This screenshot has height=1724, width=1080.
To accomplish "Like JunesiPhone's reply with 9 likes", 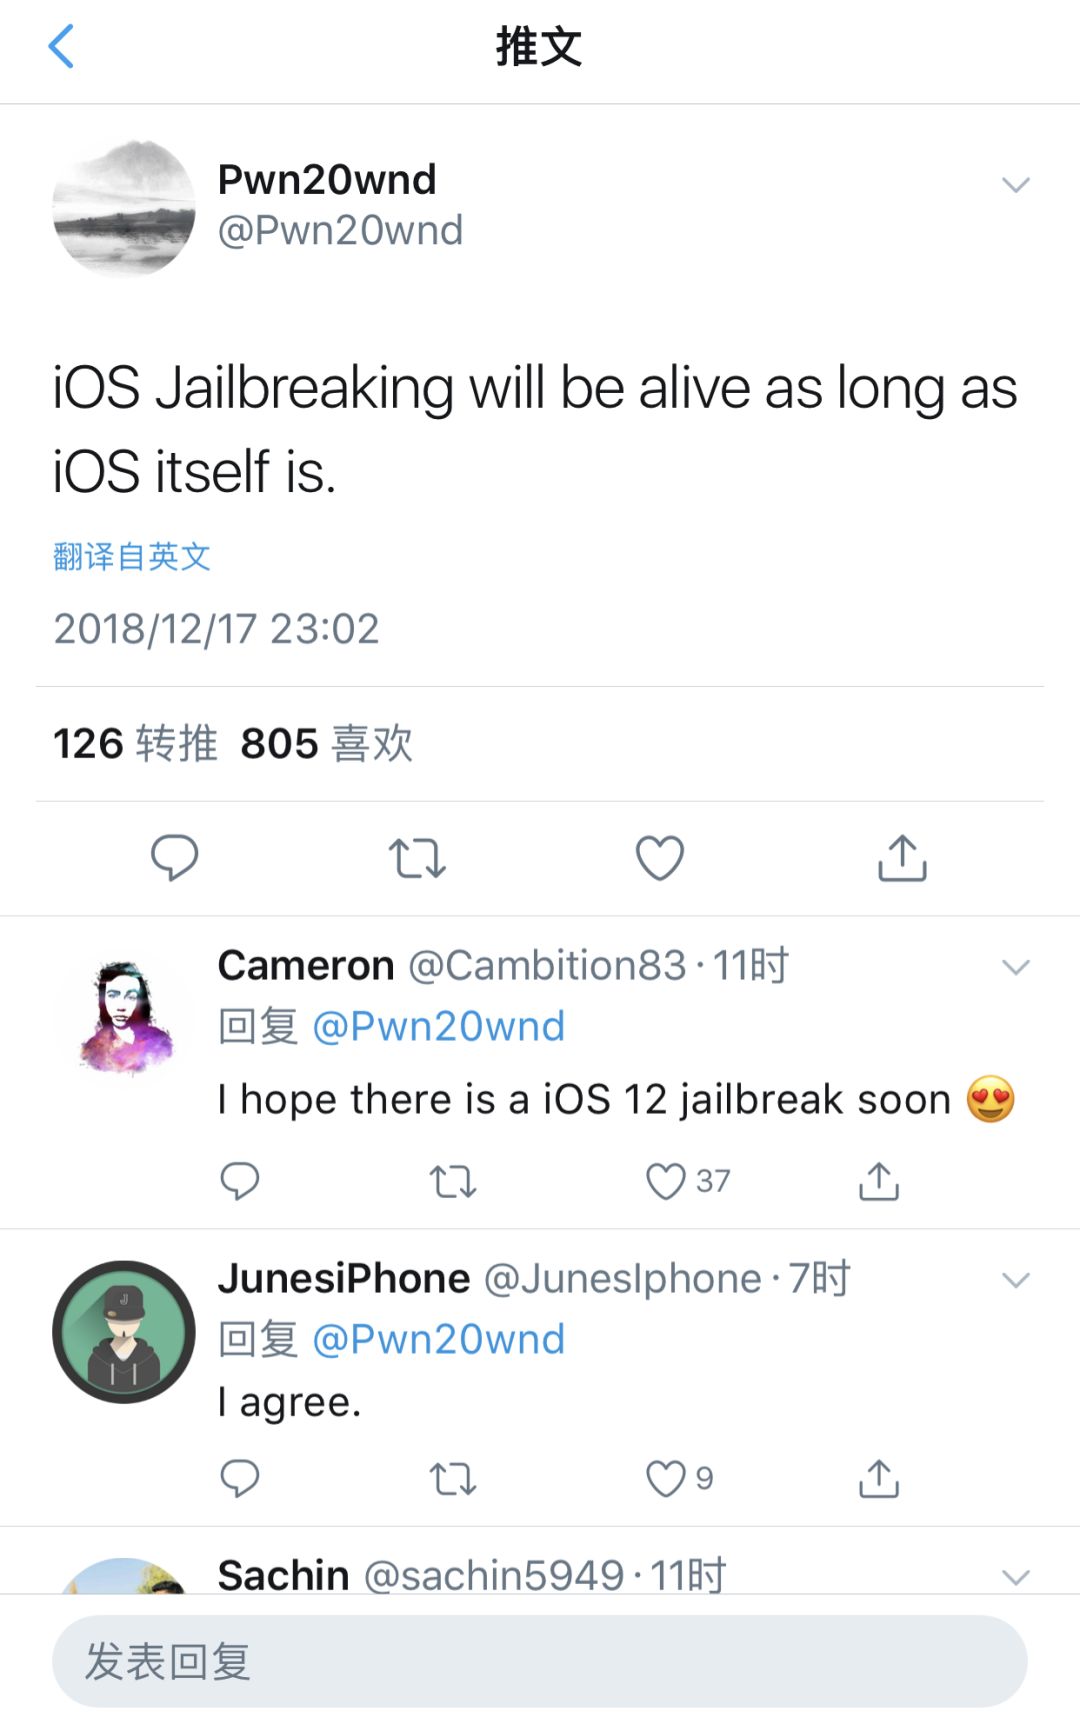I will click(x=679, y=1478).
